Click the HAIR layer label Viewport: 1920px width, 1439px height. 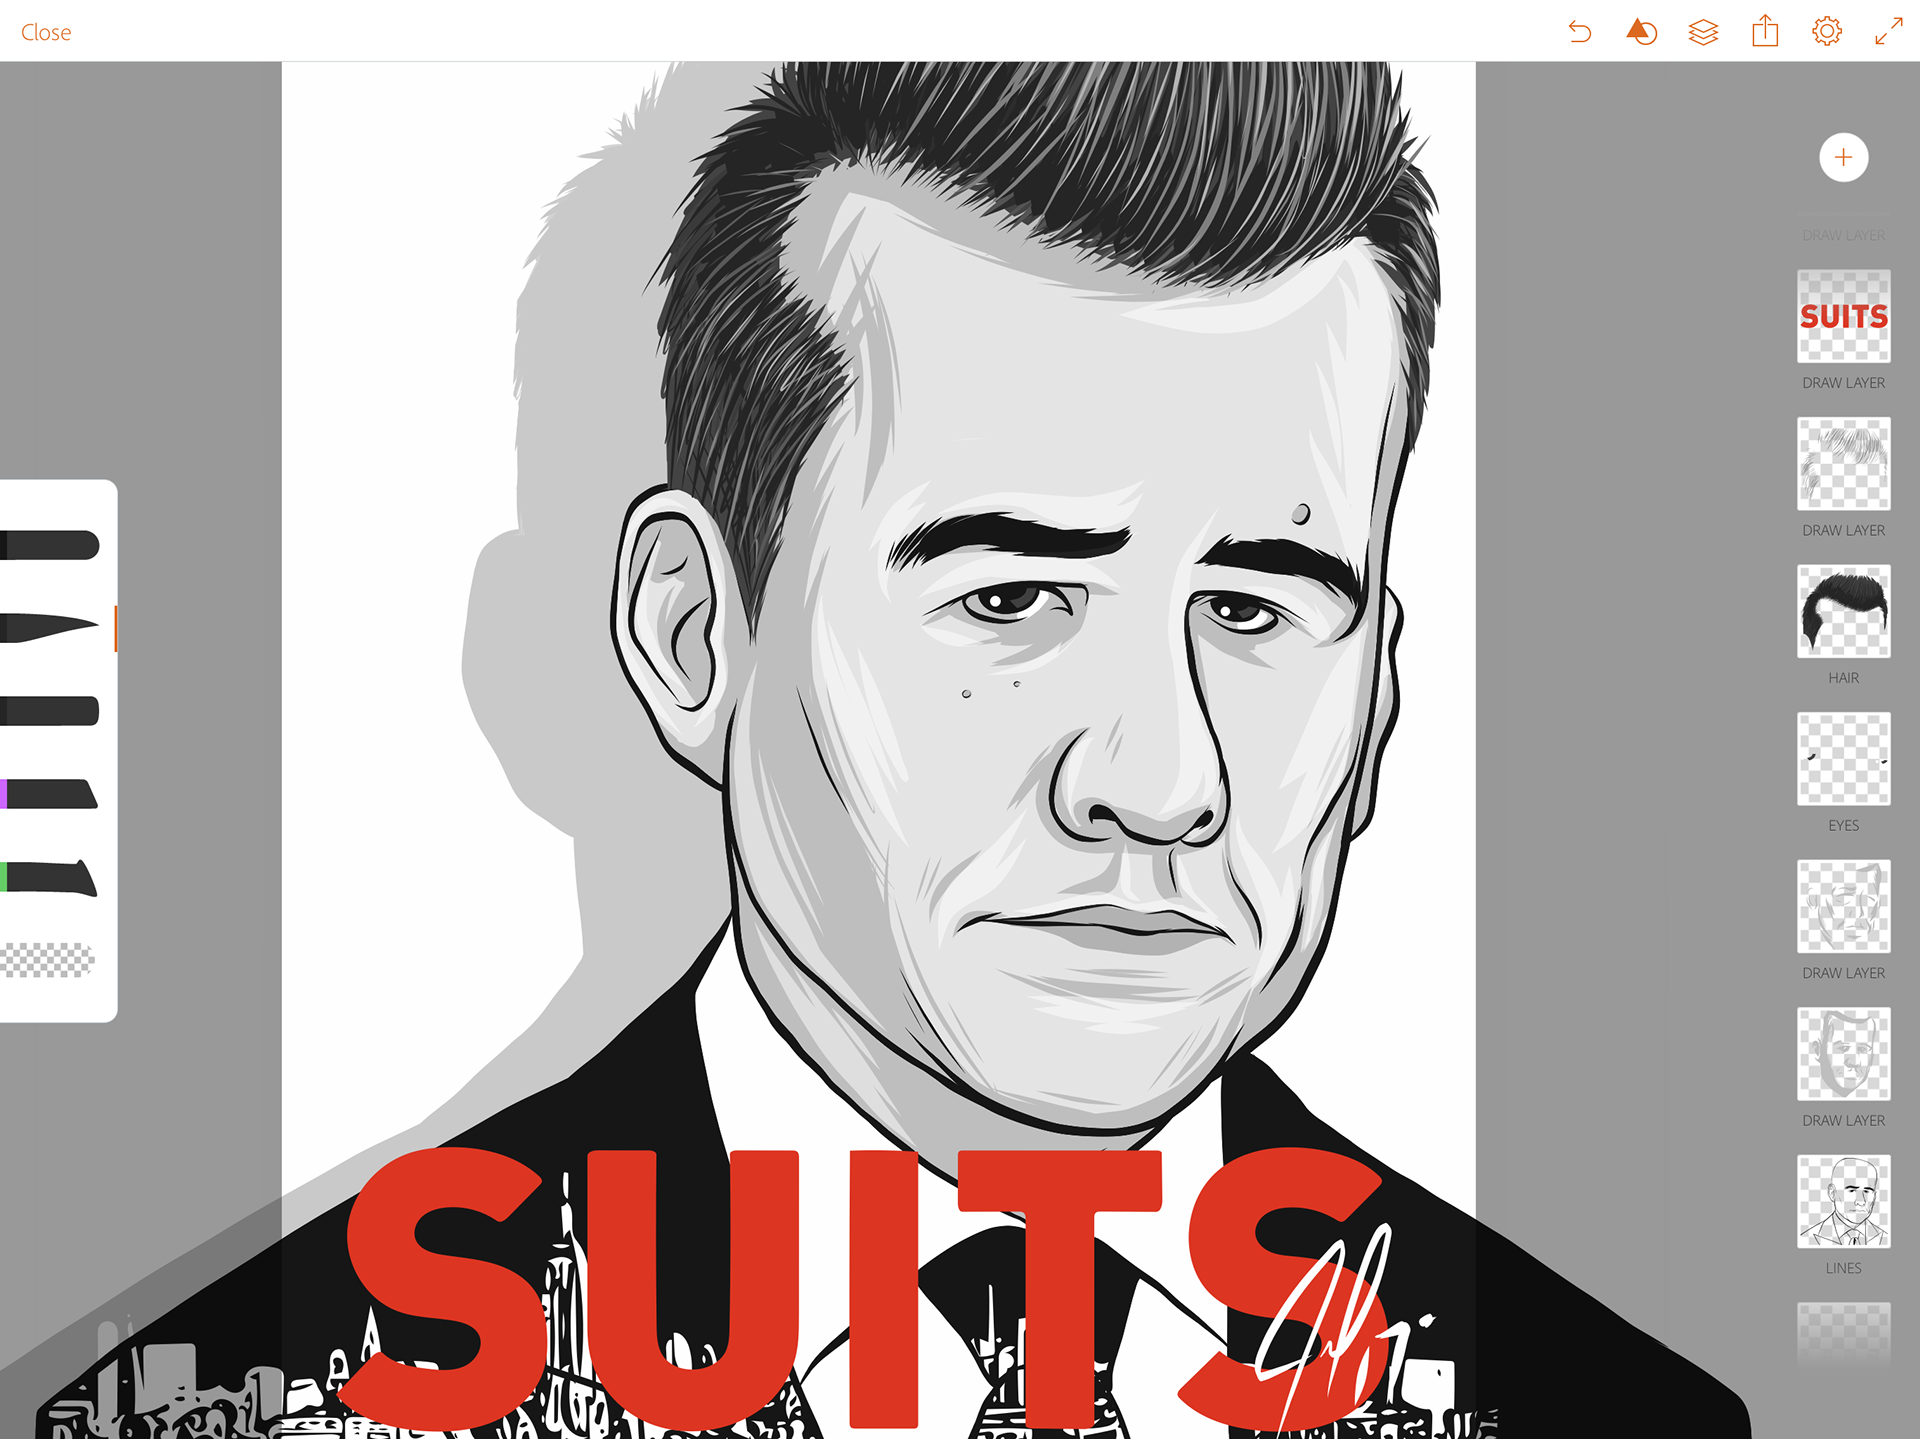(x=1844, y=678)
